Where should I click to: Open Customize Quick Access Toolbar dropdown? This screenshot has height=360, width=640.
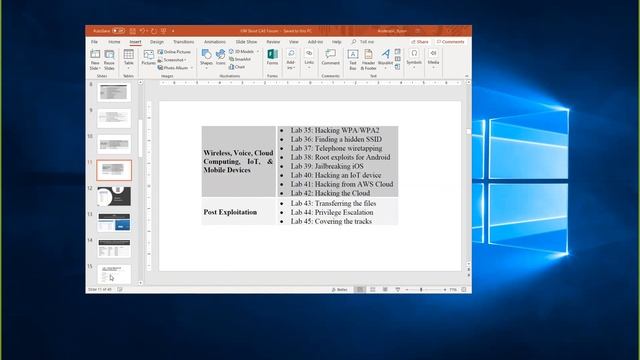point(173,31)
